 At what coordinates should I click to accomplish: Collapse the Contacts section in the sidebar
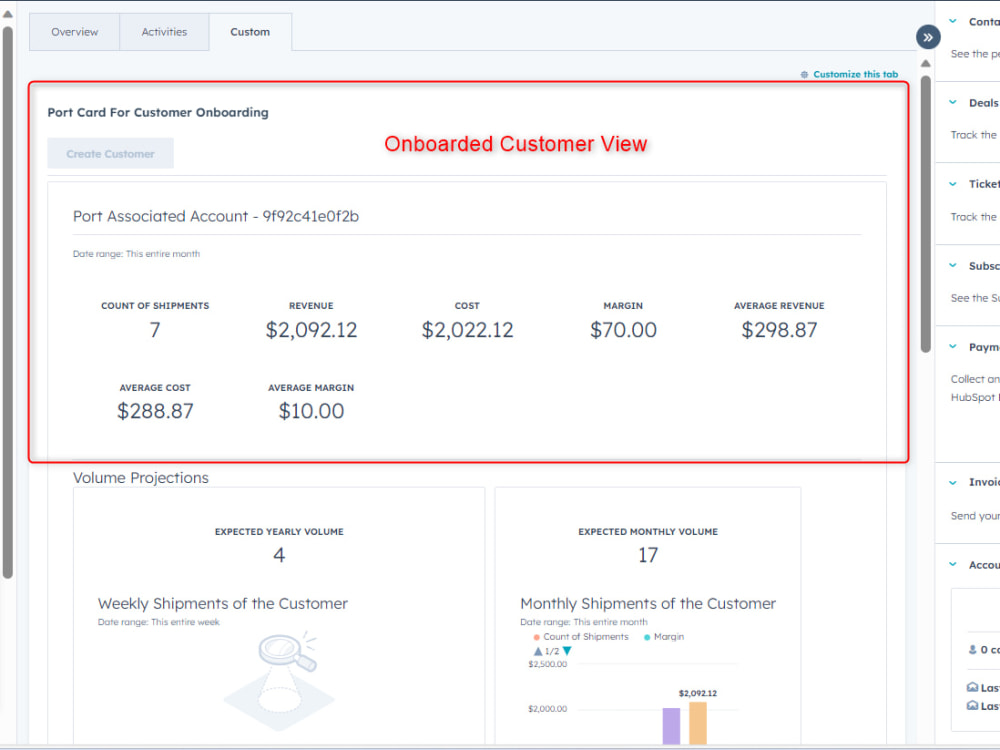951,21
